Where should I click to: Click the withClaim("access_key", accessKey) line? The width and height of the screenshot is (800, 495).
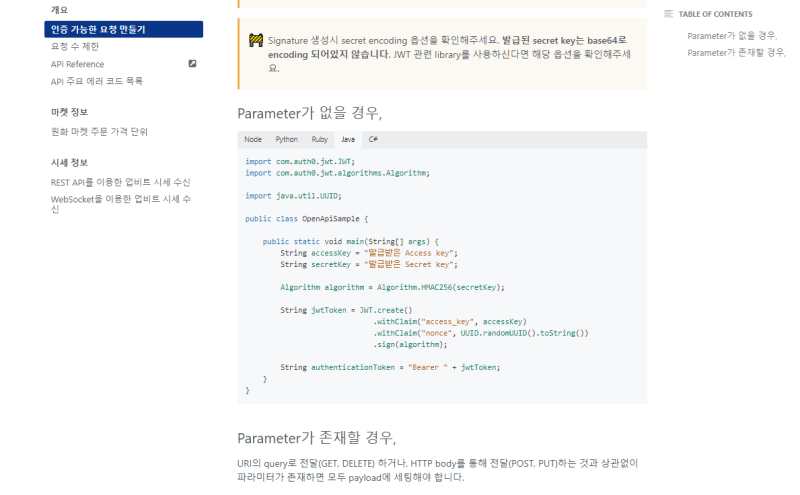click(450, 321)
